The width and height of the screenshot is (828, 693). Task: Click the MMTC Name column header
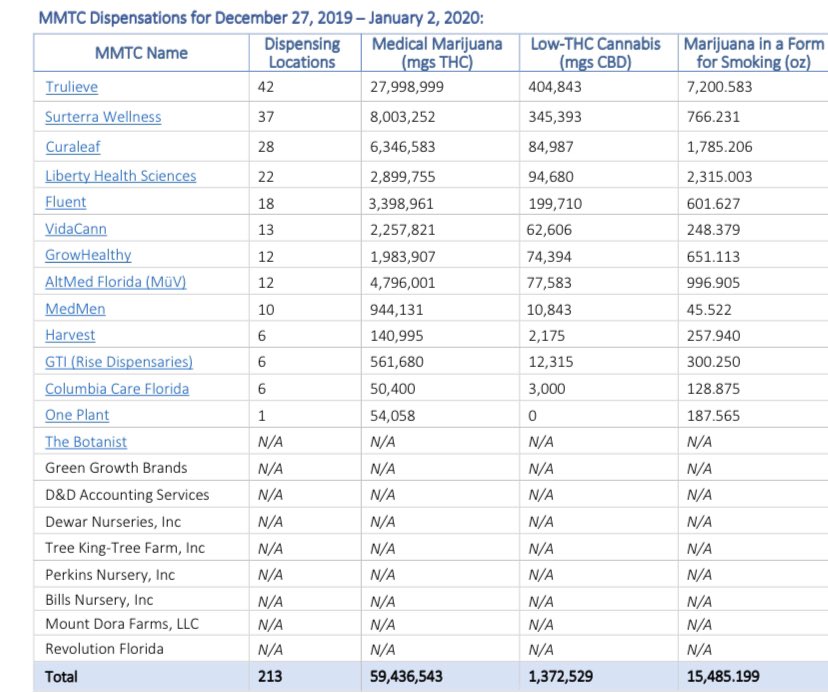click(x=141, y=53)
